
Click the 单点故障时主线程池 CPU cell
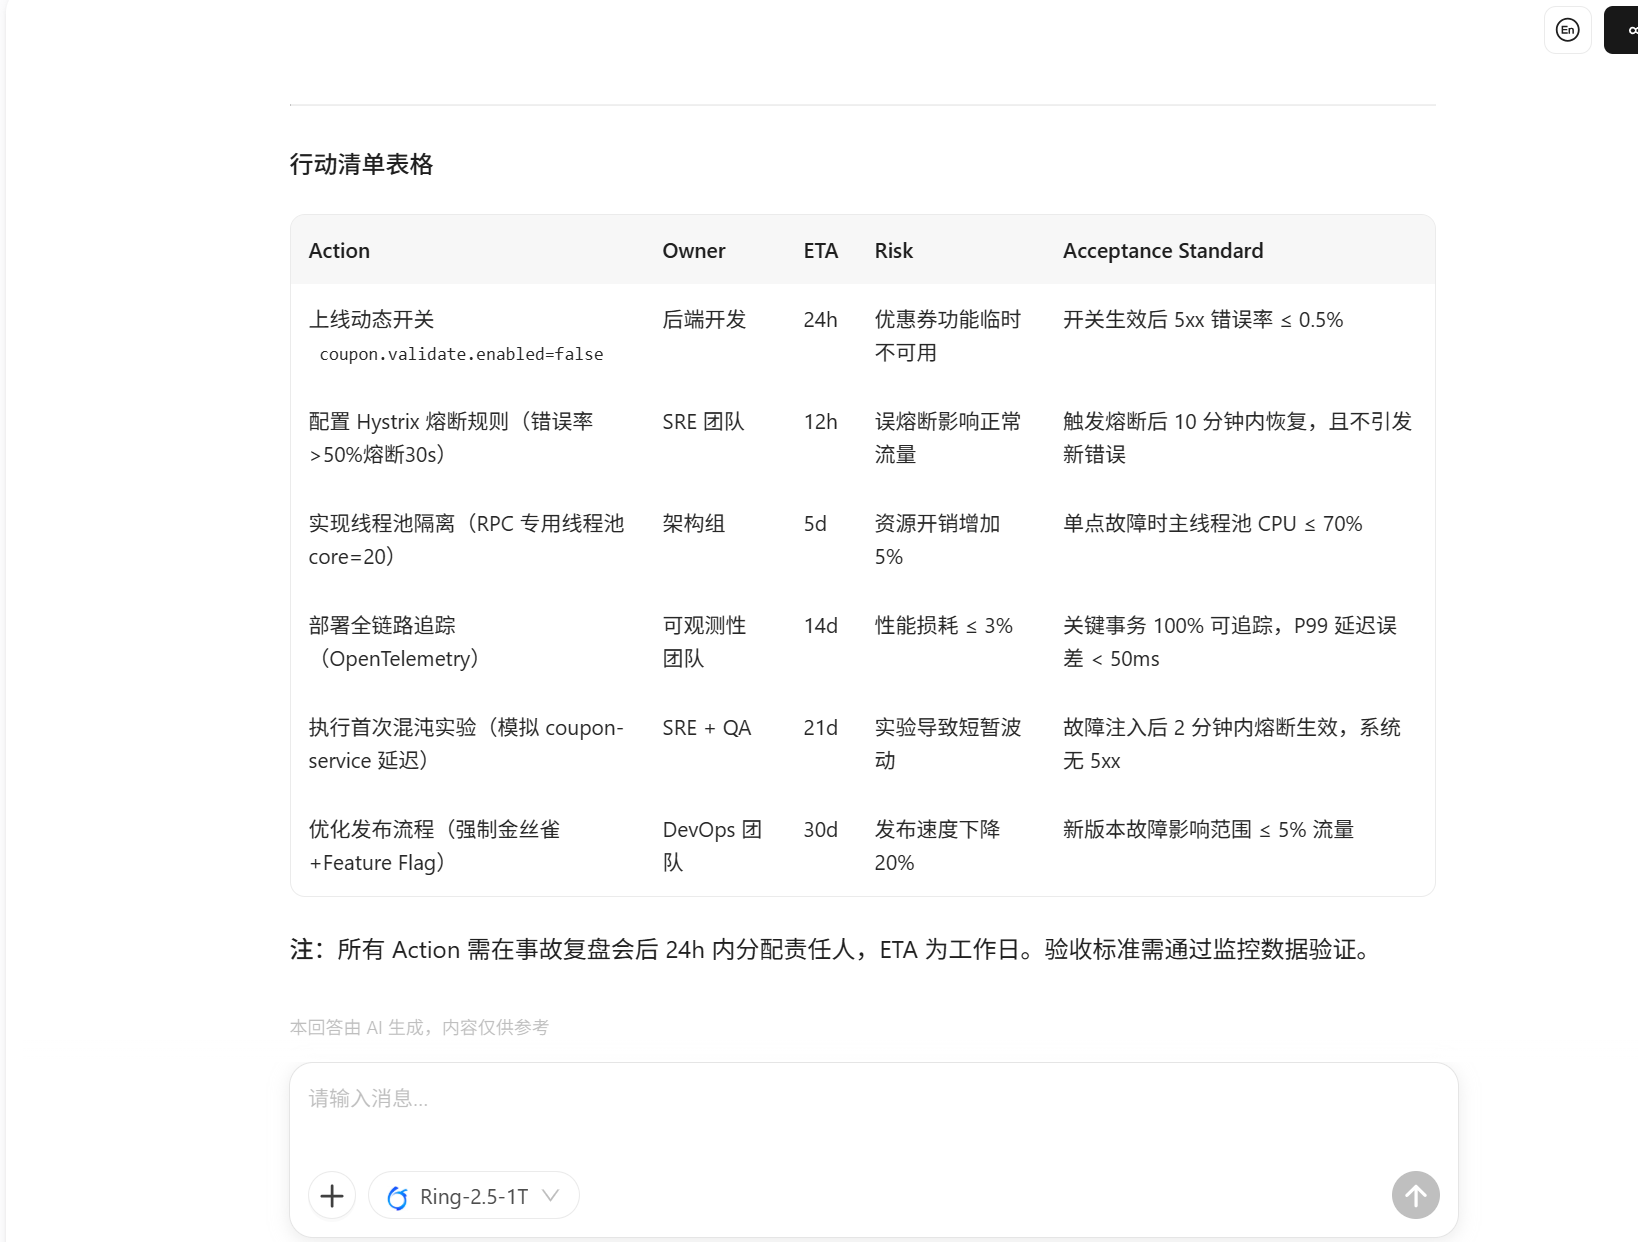click(1212, 524)
